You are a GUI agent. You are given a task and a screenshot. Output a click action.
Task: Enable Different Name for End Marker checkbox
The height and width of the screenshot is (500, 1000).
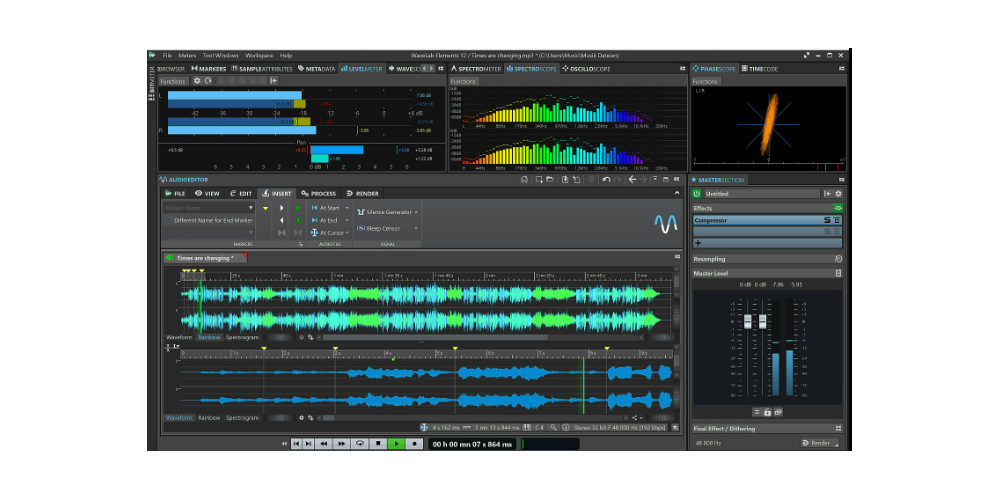pyautogui.click(x=168, y=220)
